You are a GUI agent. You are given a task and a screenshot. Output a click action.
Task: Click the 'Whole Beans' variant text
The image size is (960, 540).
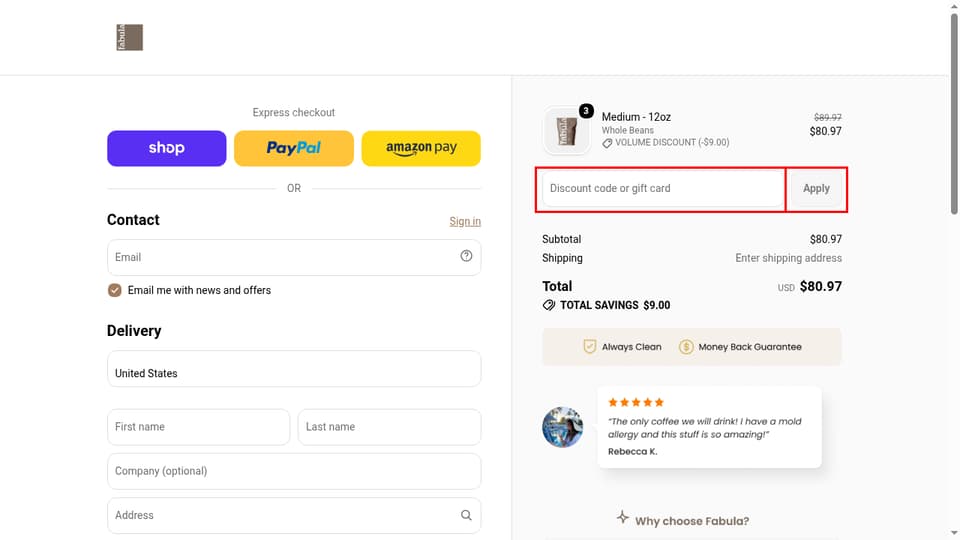[628, 130]
